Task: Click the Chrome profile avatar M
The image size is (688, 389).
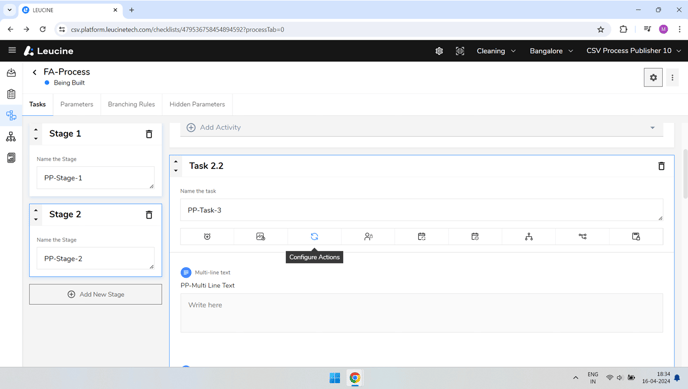Action: point(663,29)
